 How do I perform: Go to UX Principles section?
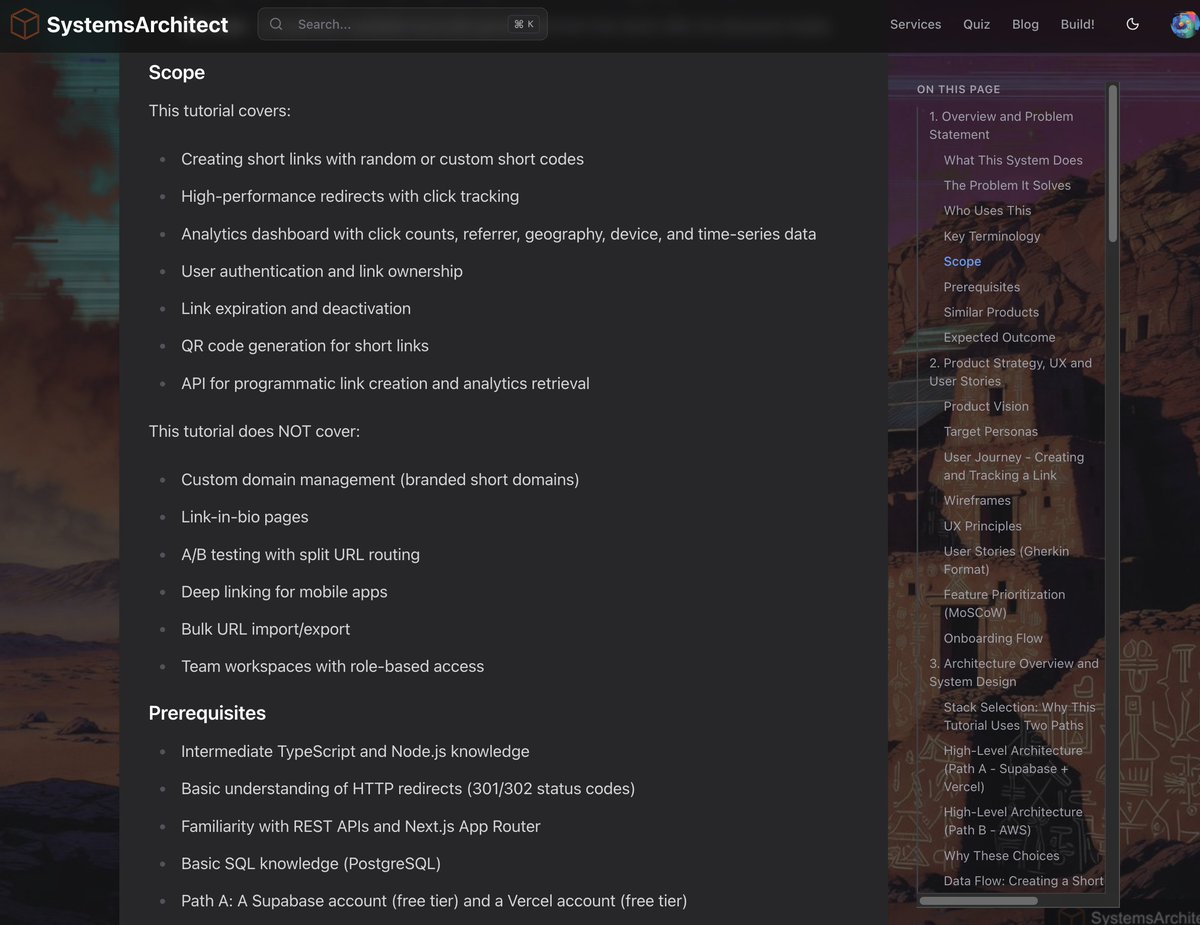click(983, 526)
